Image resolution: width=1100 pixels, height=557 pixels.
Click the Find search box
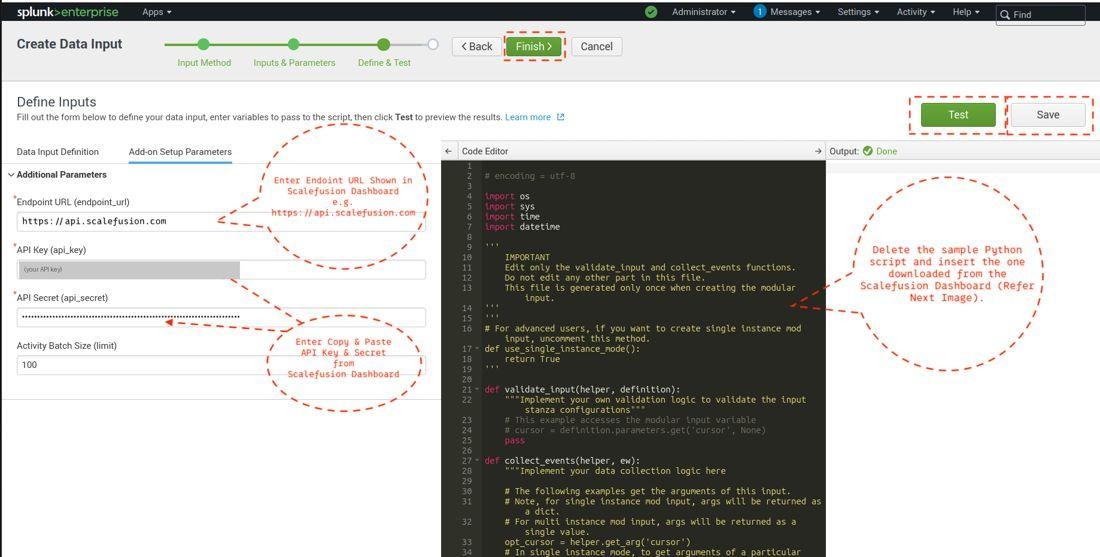tap(1041, 15)
